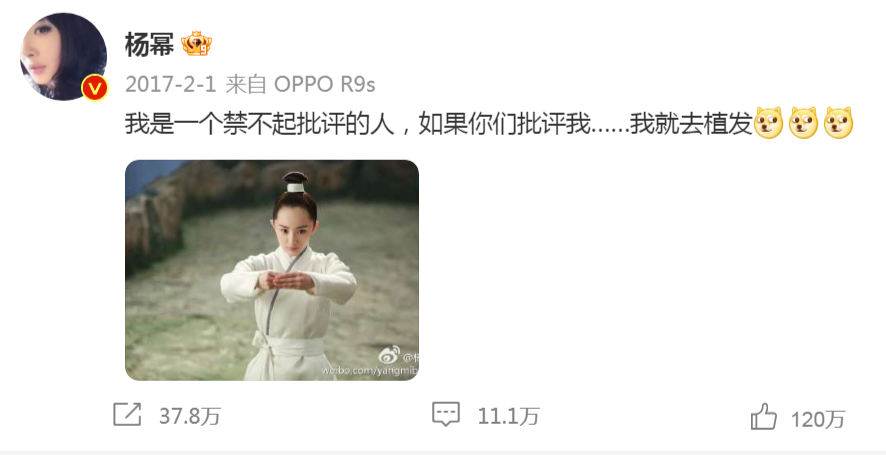
Task: Click the orange V verified badge
Action: [x=95, y=88]
